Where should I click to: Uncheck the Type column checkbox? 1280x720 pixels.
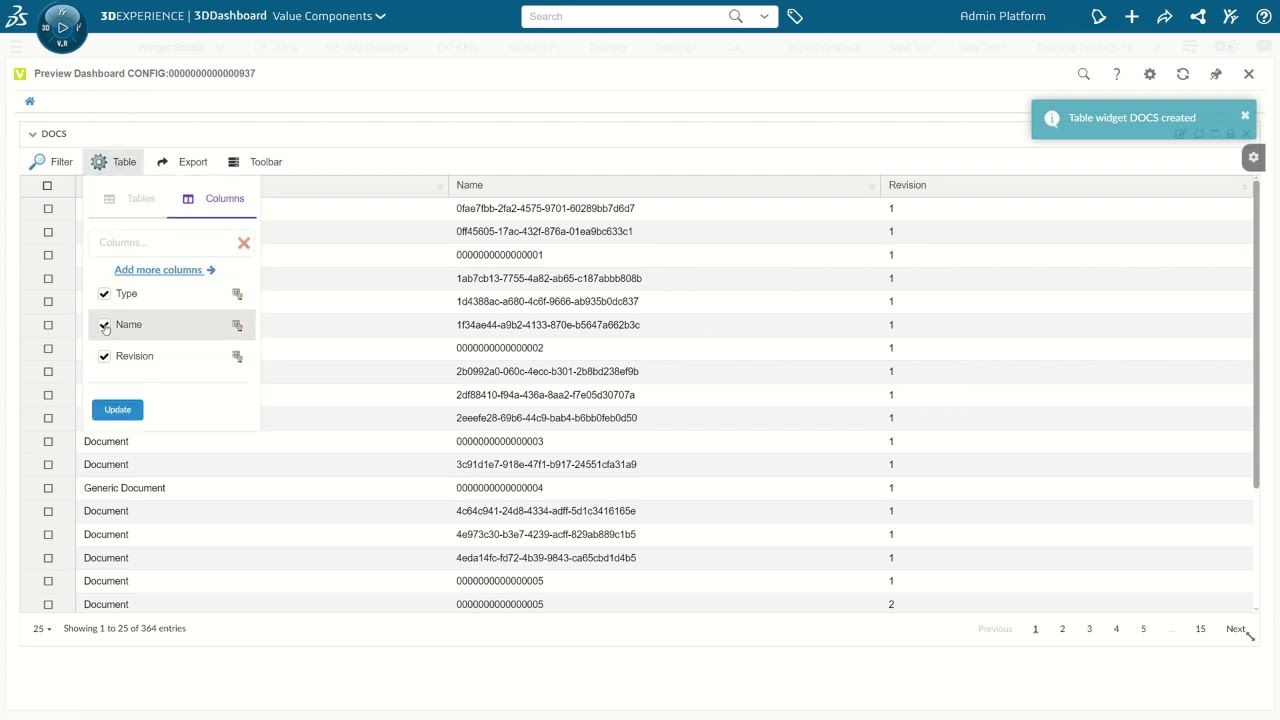[104, 294]
